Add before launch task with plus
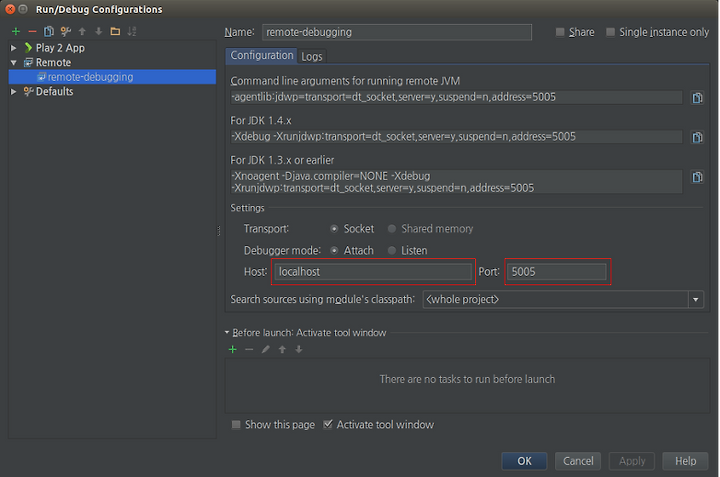Image resolution: width=720 pixels, height=477 pixels. pyautogui.click(x=233, y=349)
